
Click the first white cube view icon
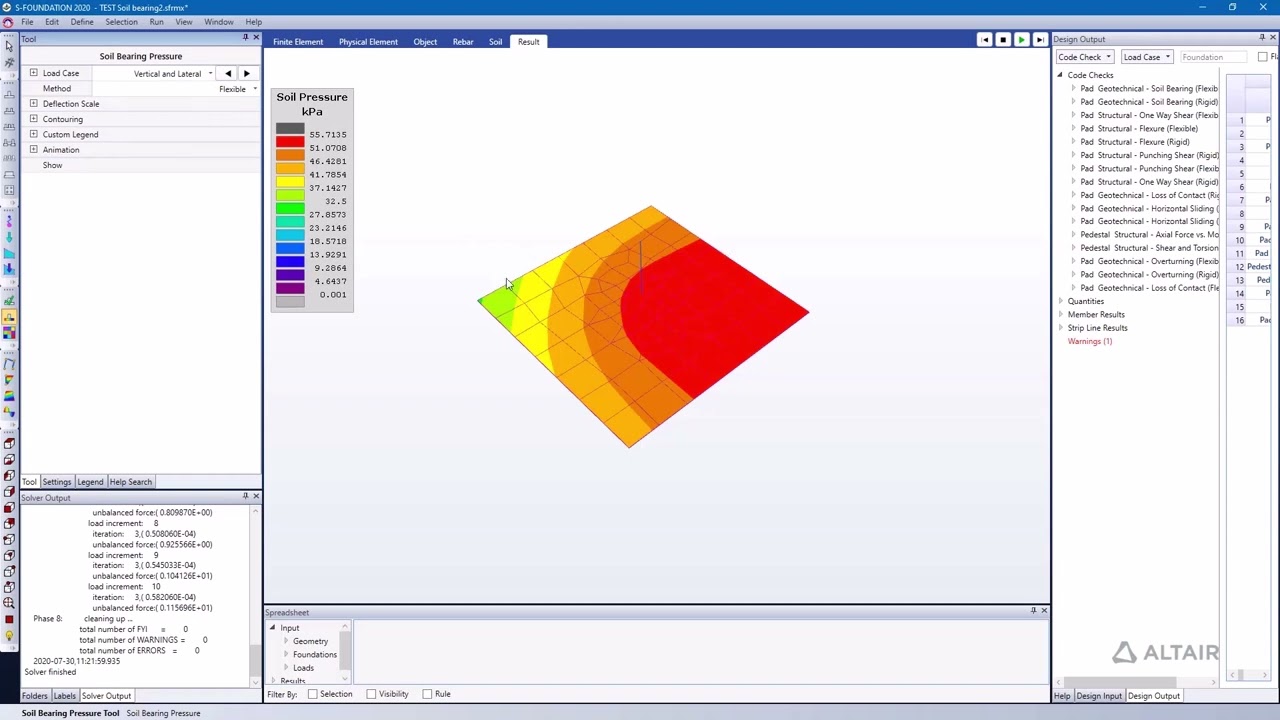point(9,444)
